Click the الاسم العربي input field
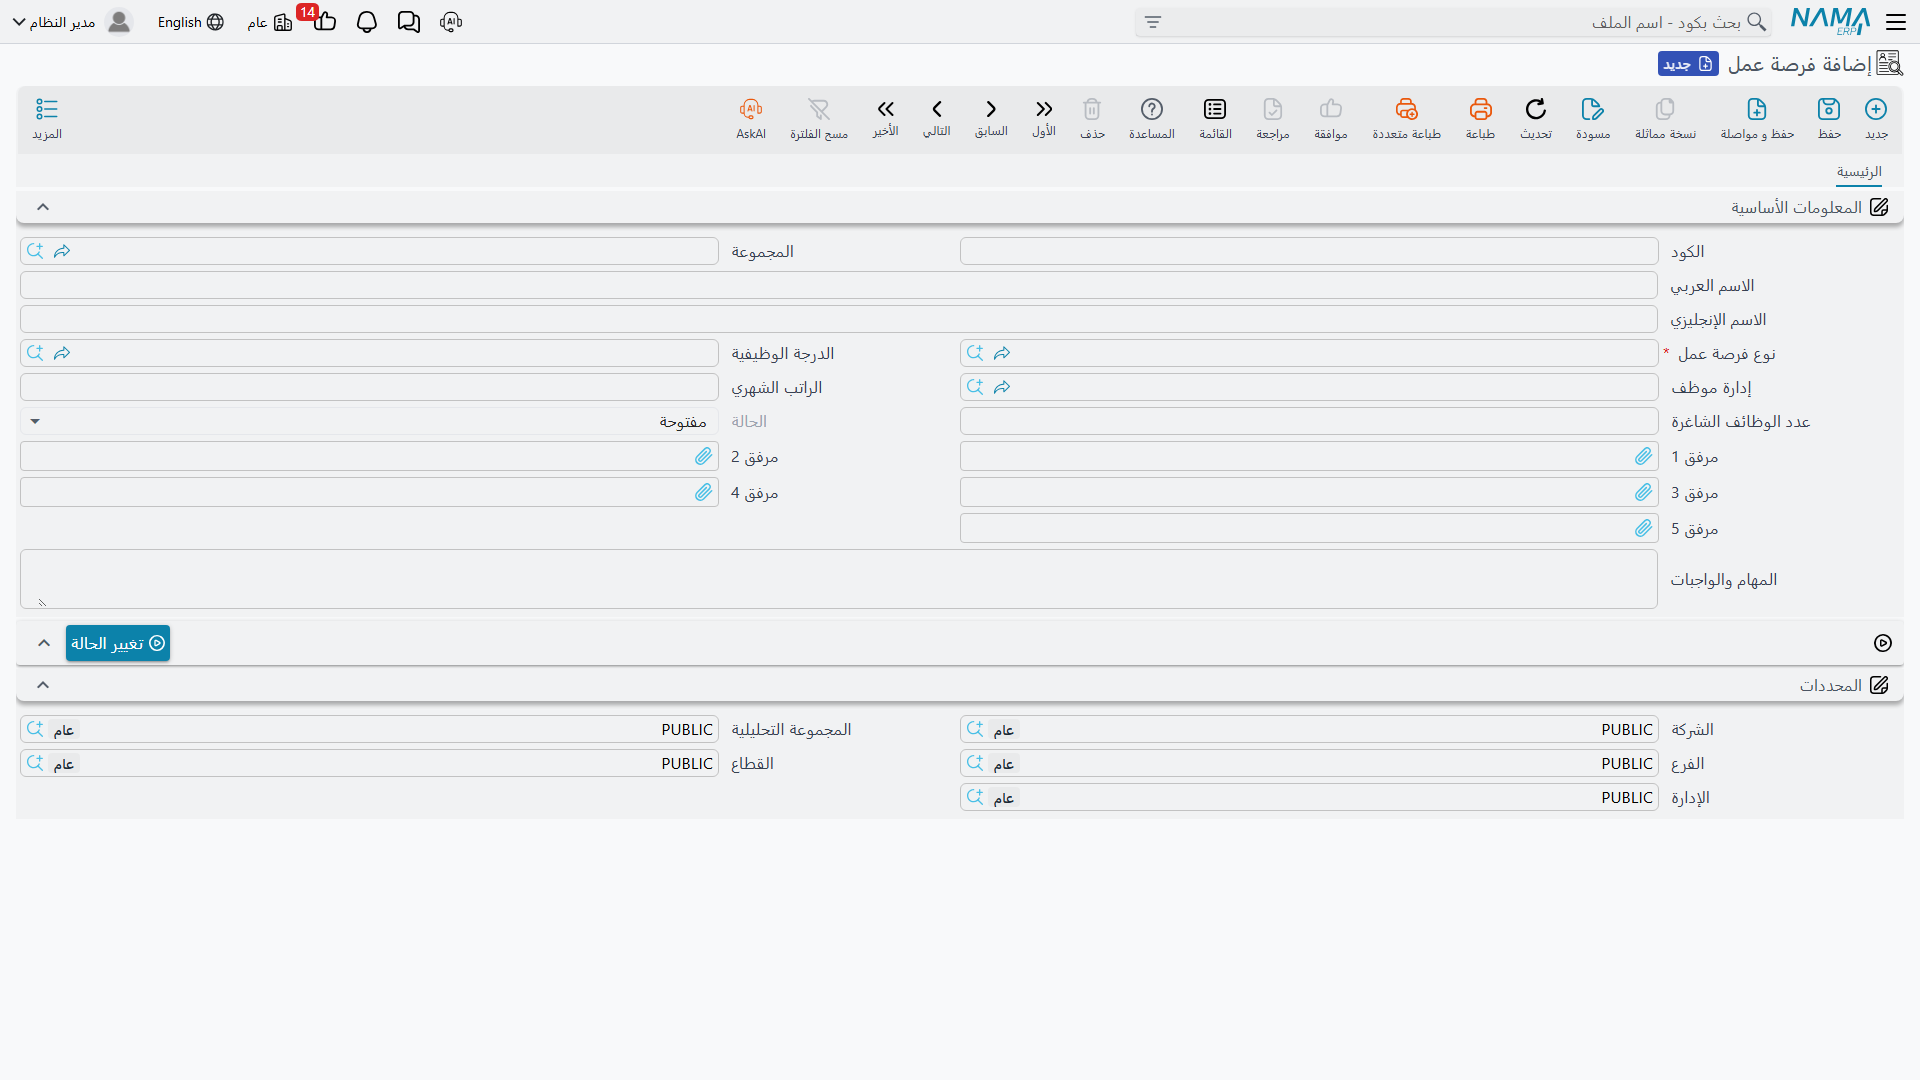The image size is (1920, 1080). point(838,286)
